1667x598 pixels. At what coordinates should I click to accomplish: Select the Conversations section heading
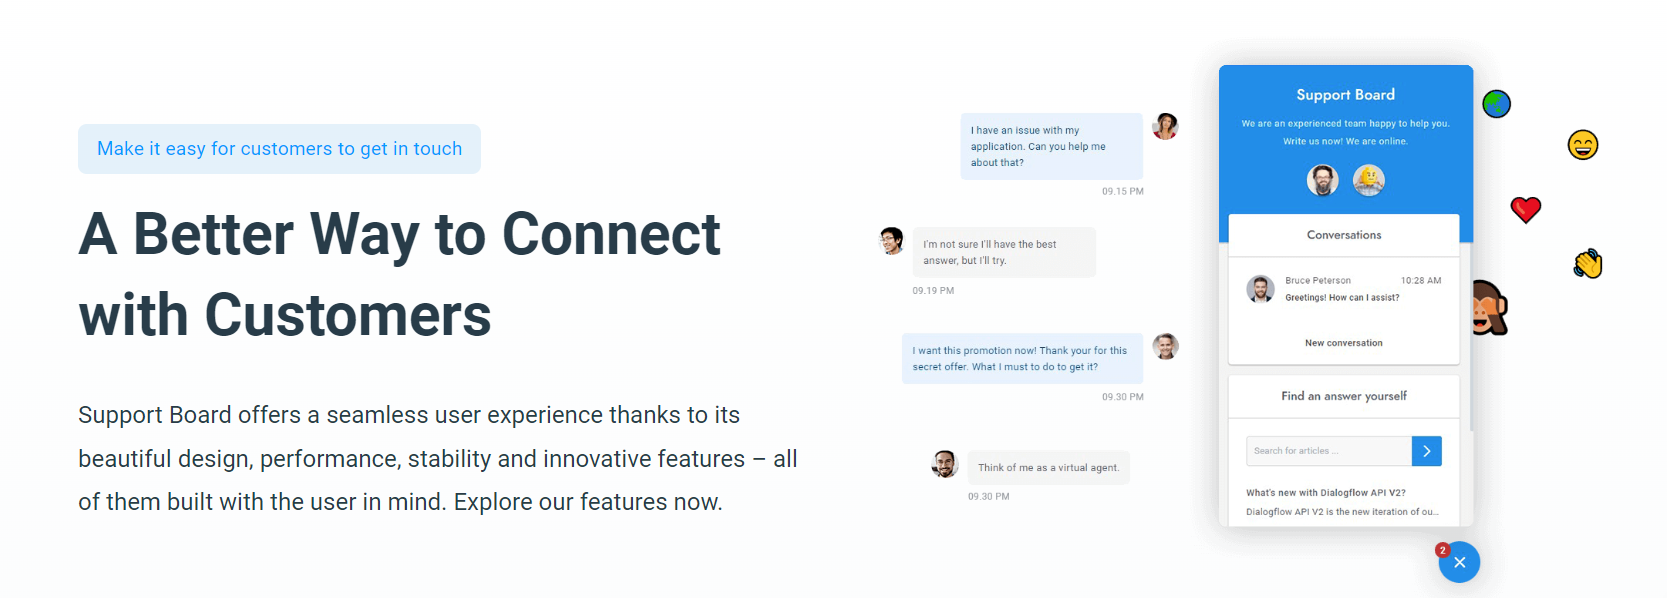(1343, 235)
